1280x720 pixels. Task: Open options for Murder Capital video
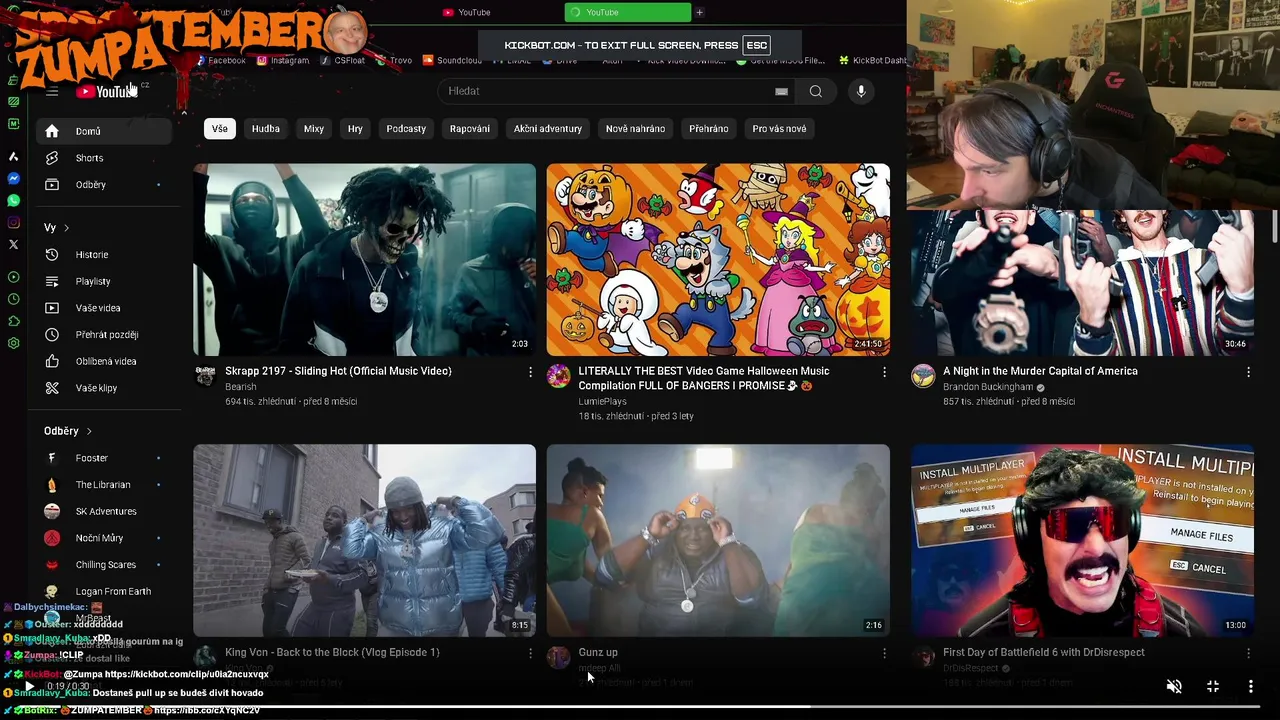coord(1248,372)
